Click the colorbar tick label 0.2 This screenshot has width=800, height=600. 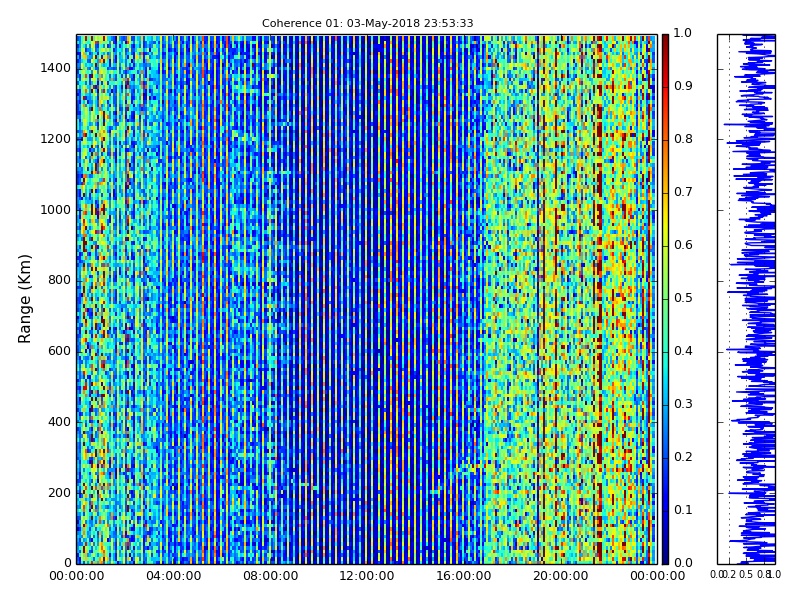pyautogui.click(x=683, y=457)
